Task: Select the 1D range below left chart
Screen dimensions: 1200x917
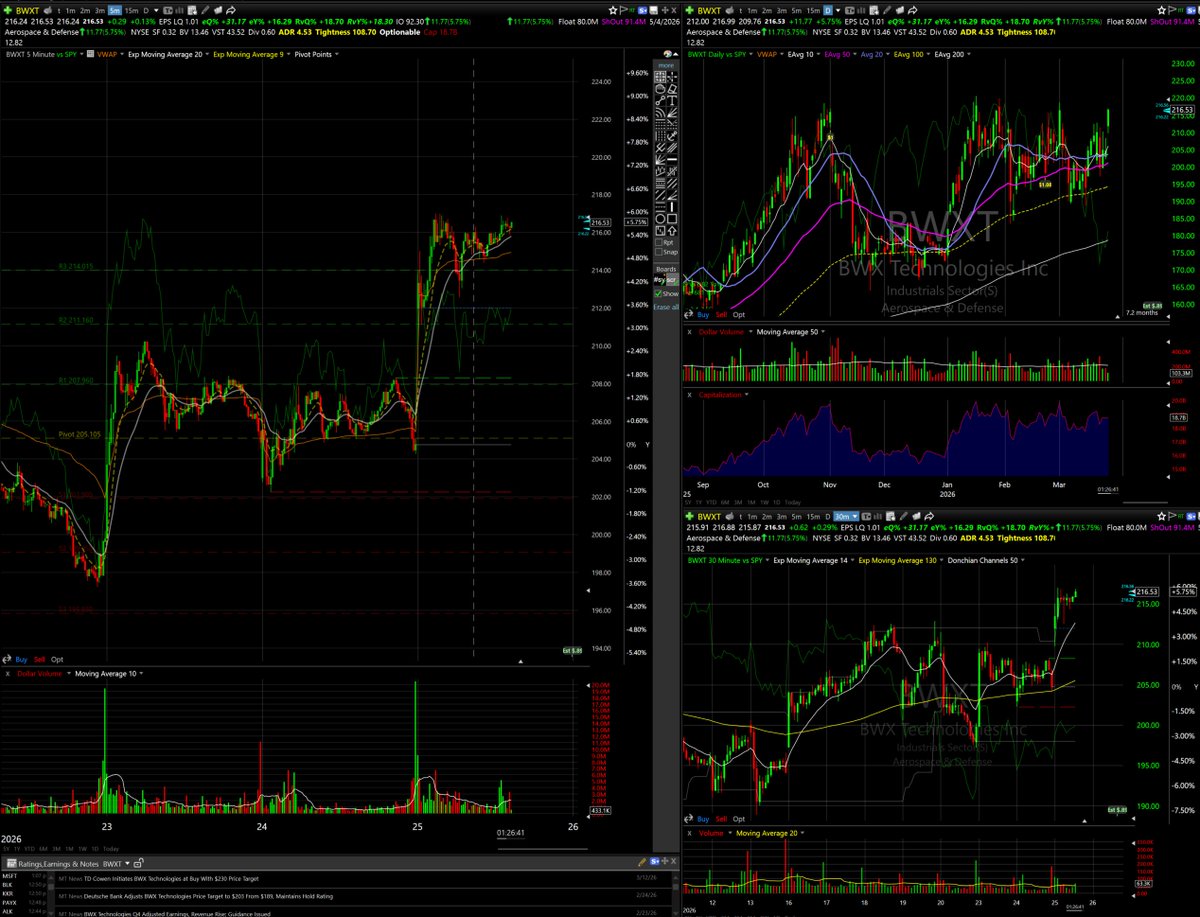Action: (95, 849)
